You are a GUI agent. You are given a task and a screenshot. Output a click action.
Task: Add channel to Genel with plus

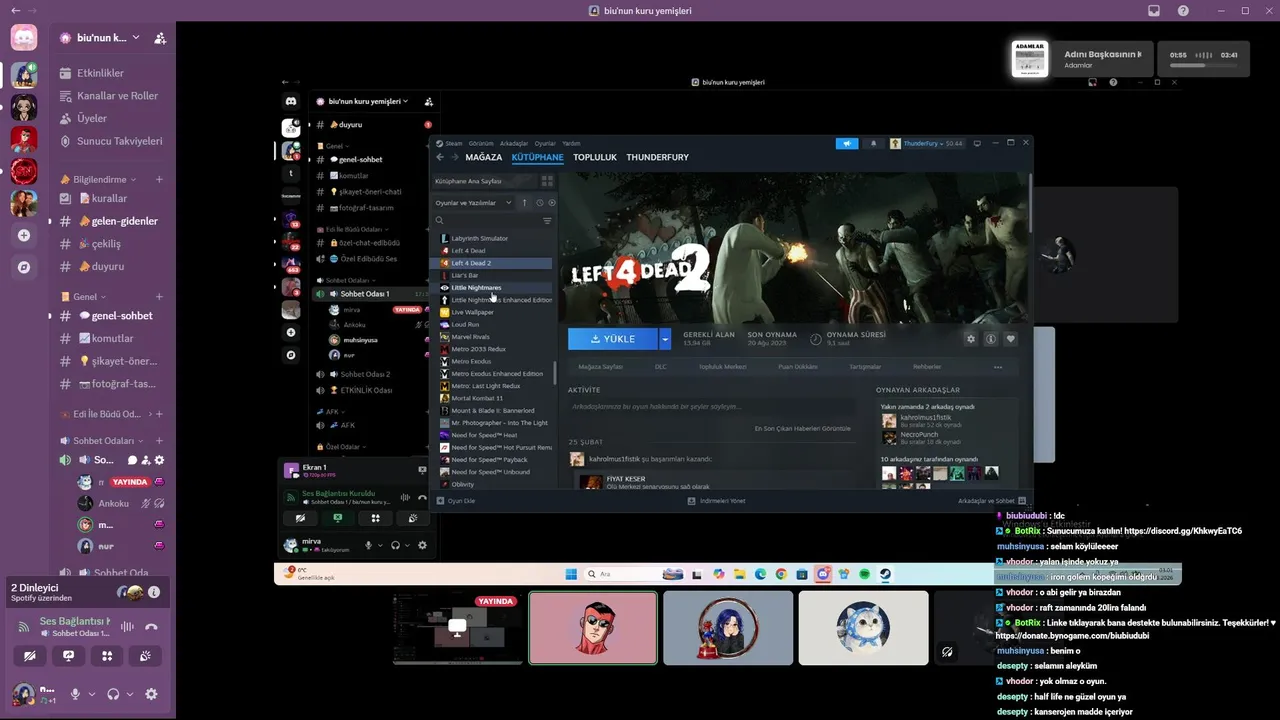[159, 297]
